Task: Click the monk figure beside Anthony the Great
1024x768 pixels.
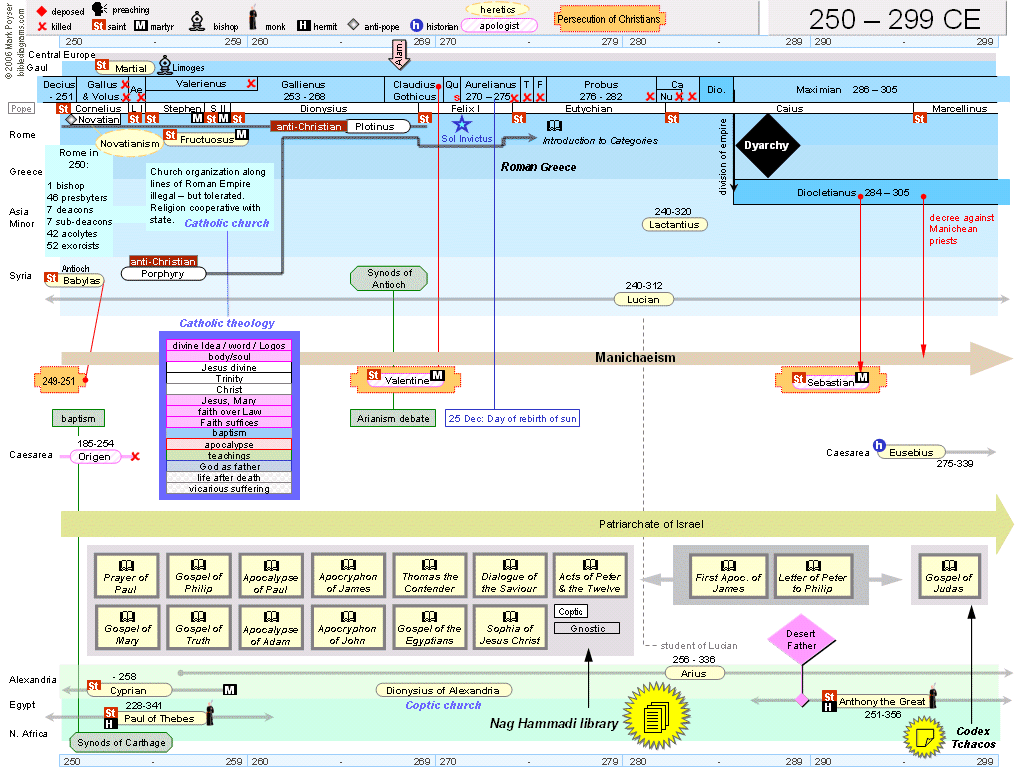Action: pyautogui.click(x=934, y=697)
